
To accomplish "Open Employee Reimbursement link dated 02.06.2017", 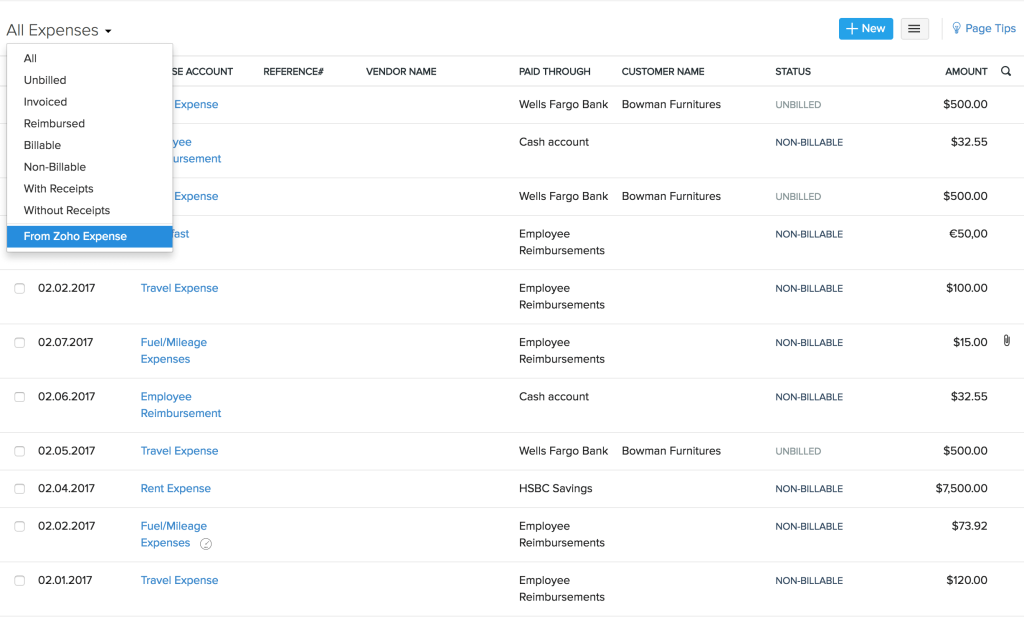I will [180, 405].
